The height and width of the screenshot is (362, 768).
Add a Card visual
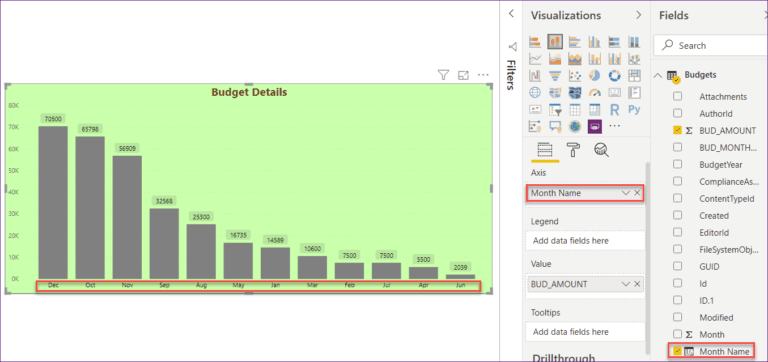click(614, 93)
